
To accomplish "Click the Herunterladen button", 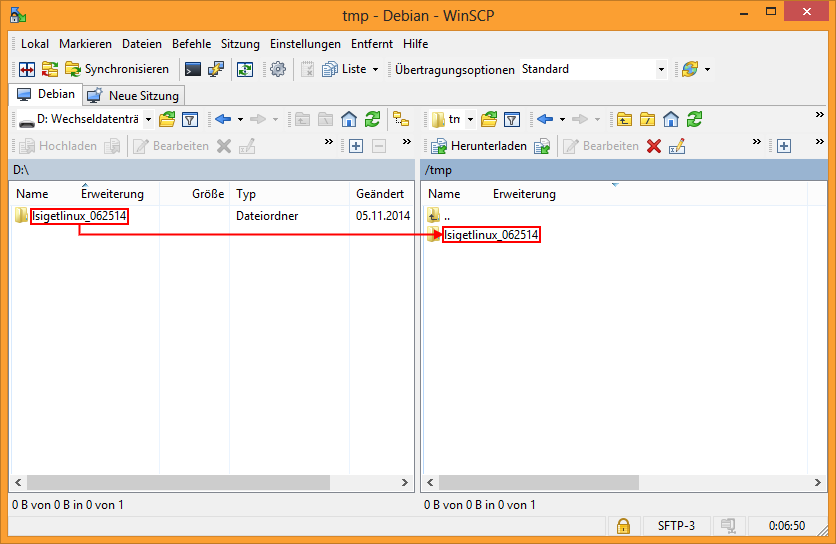I will click(x=479, y=146).
